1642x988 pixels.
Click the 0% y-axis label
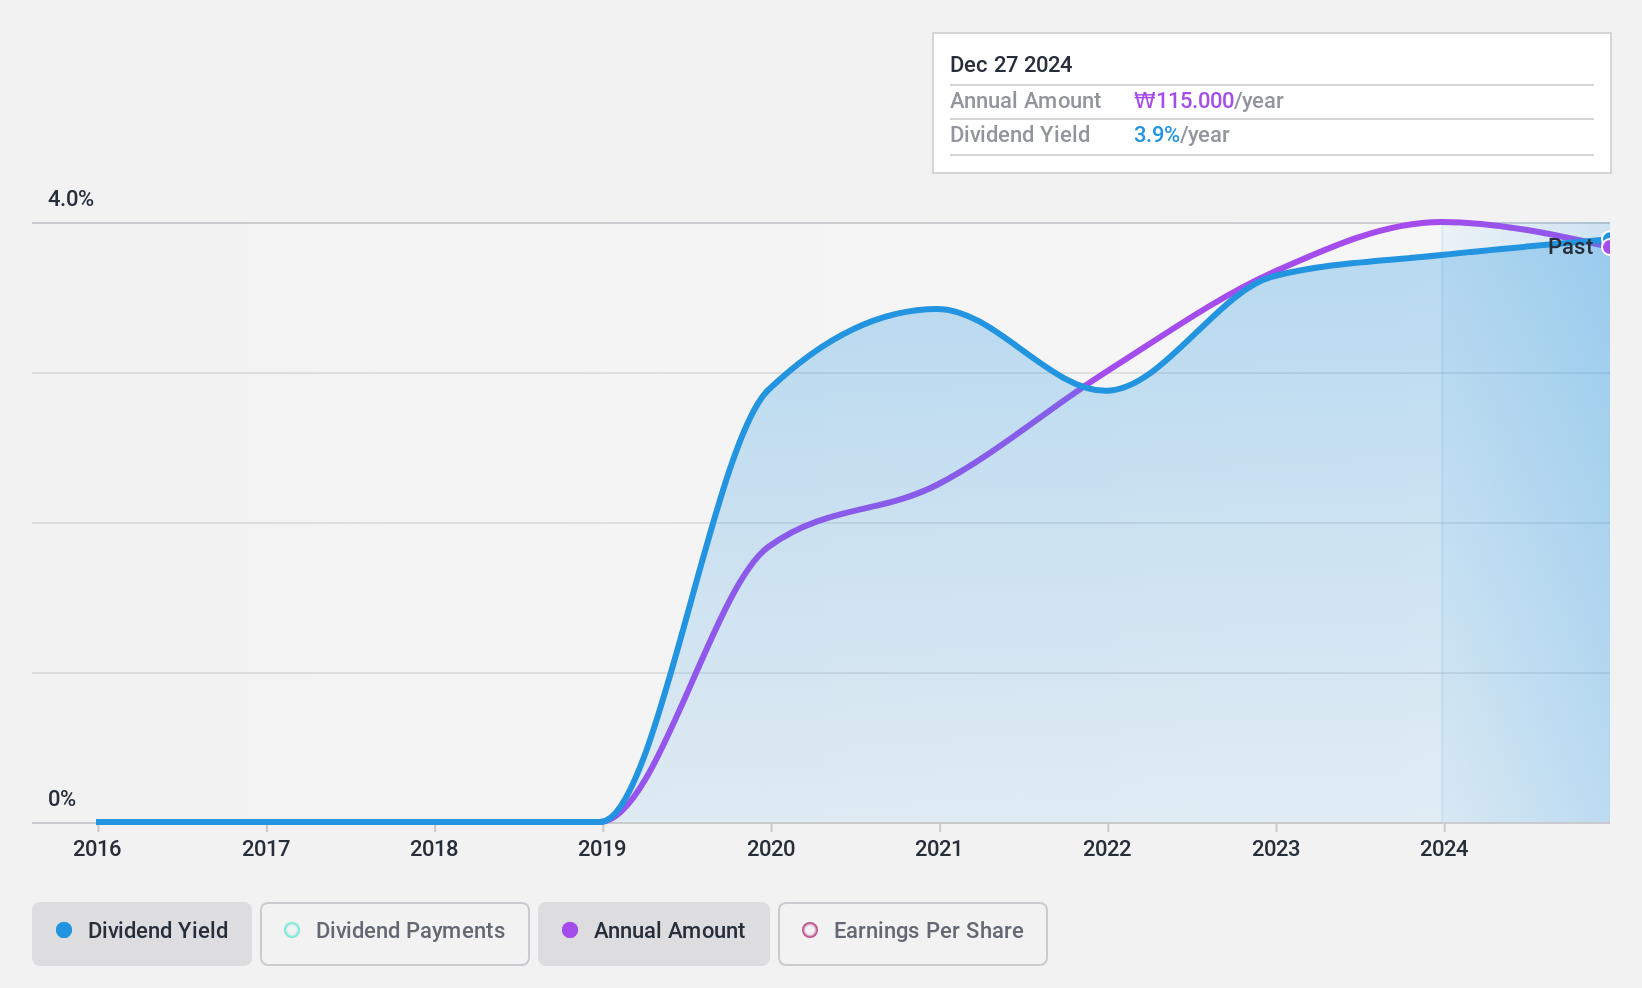pyautogui.click(x=62, y=799)
